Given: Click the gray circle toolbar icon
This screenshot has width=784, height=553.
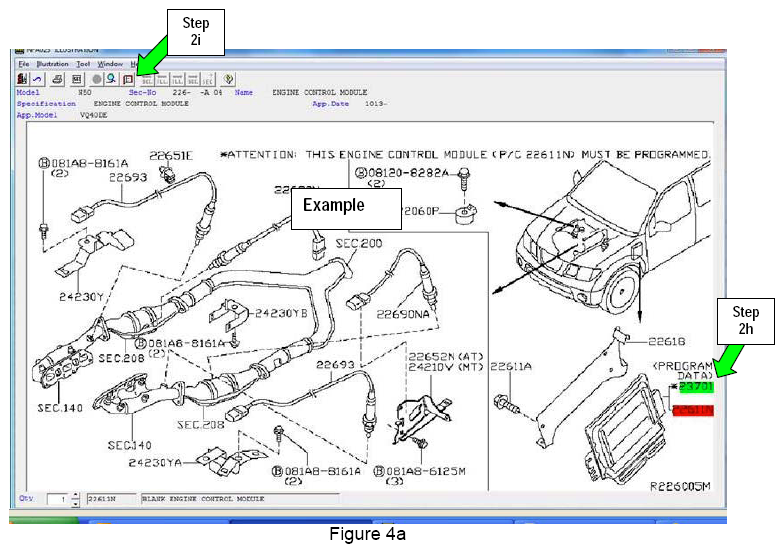Looking at the screenshot, I should [x=97, y=78].
